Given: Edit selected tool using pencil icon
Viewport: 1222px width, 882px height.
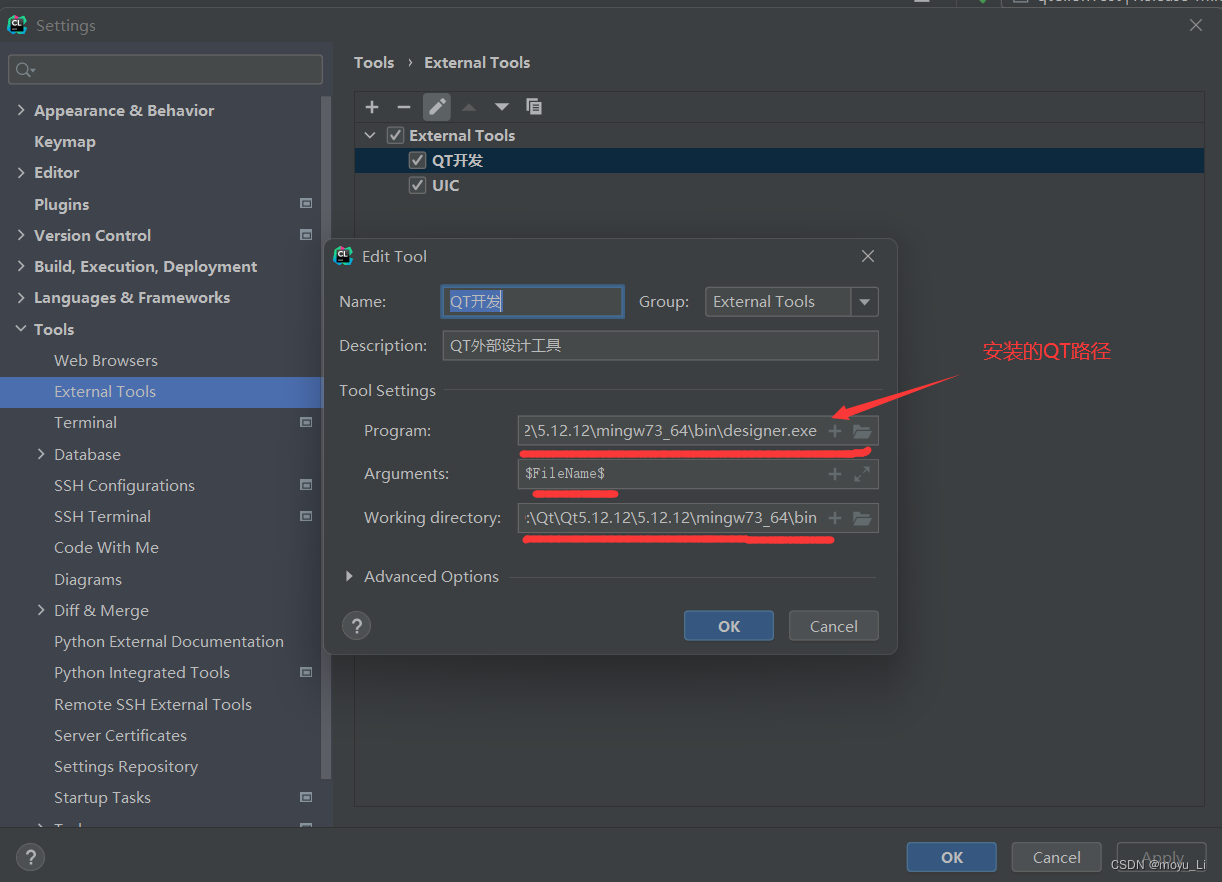Looking at the screenshot, I should [437, 107].
